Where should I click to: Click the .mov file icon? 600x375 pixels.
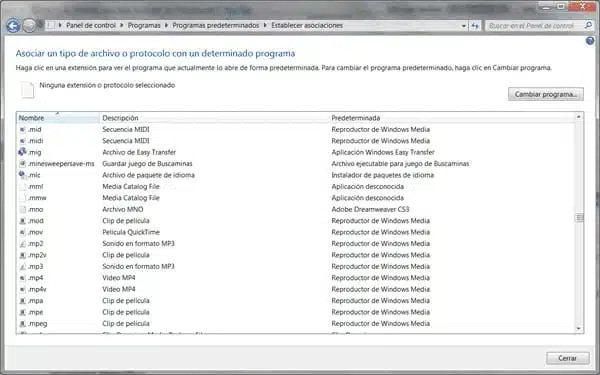coord(23,232)
